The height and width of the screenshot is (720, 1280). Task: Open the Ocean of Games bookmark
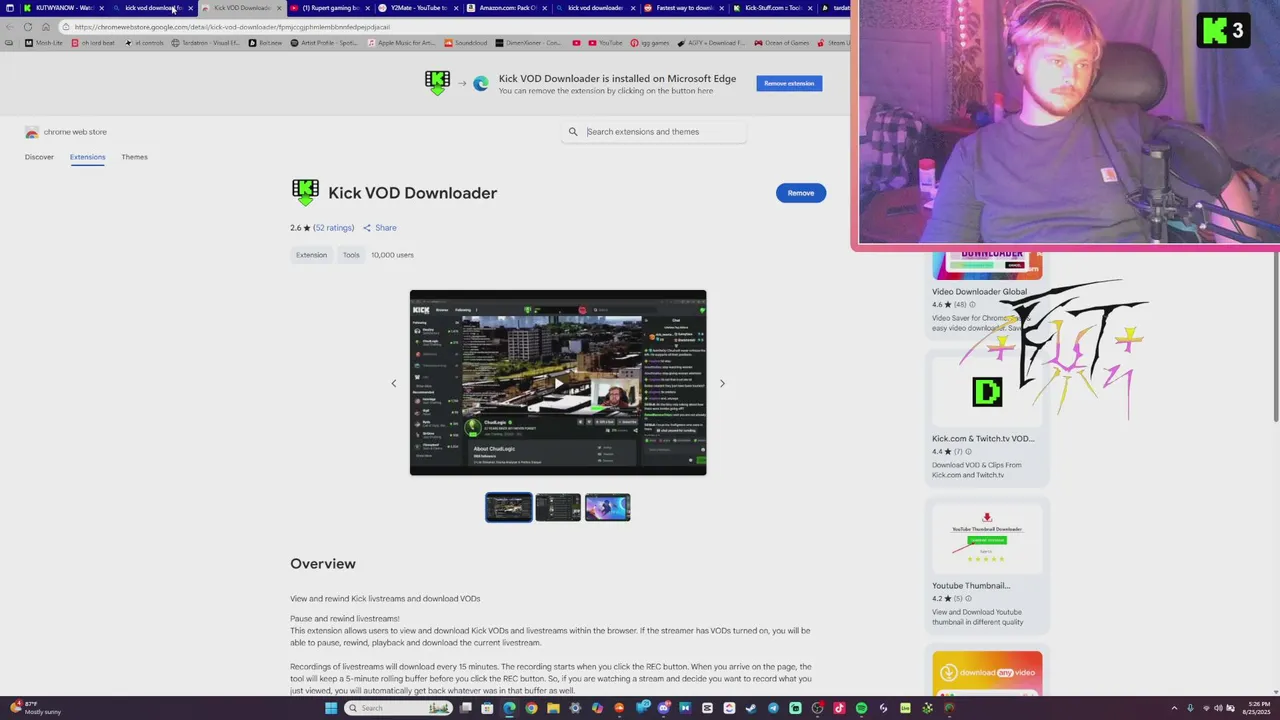pos(781,43)
